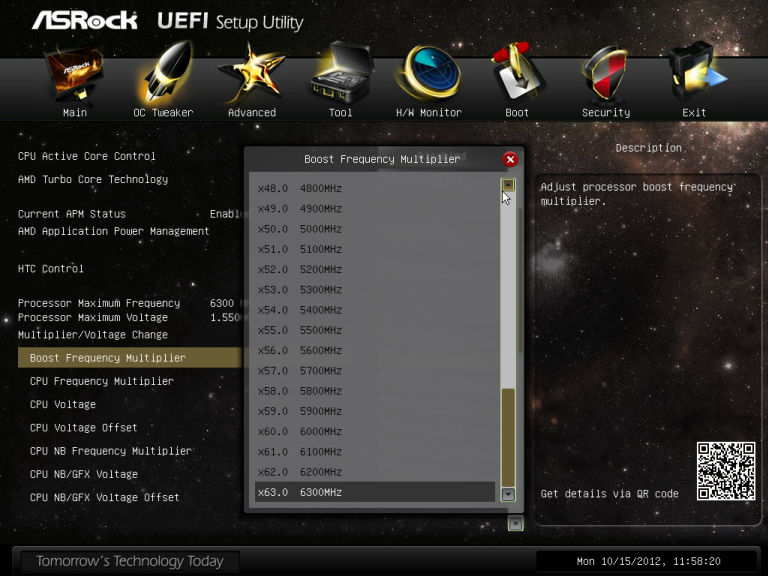Select x55.0 5500MHz multiplier
This screenshot has height=576, width=768.
[375, 330]
